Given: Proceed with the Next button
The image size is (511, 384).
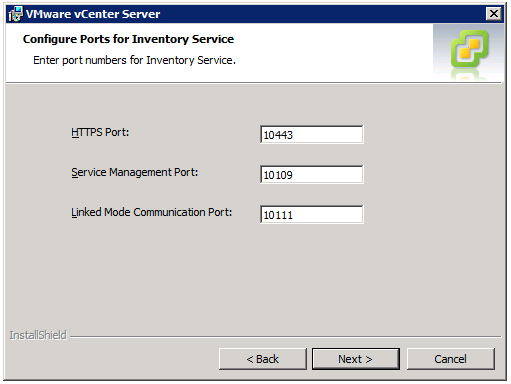Looking at the screenshot, I should pos(355,359).
